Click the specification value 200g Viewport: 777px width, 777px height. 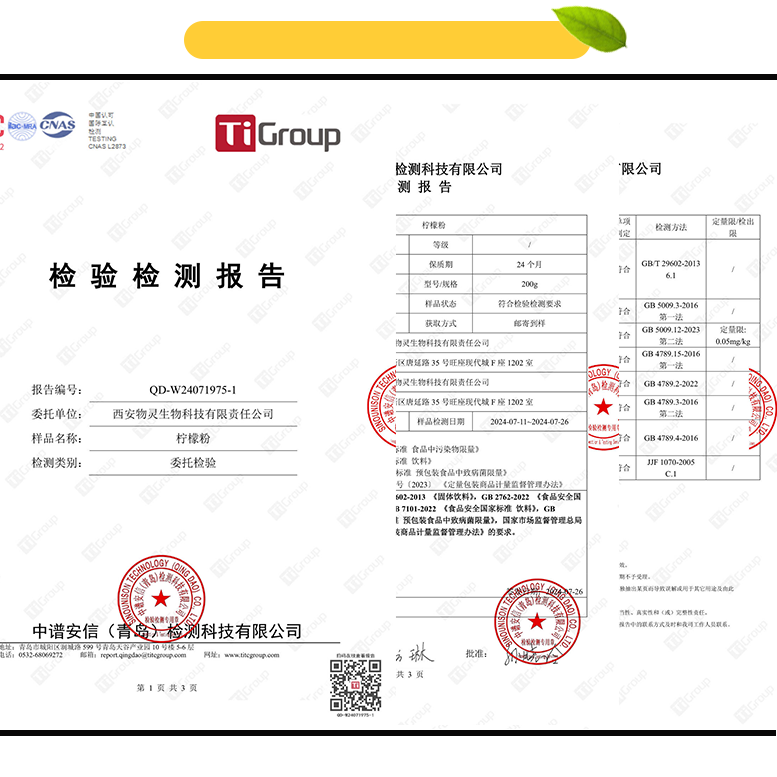(x=529, y=284)
